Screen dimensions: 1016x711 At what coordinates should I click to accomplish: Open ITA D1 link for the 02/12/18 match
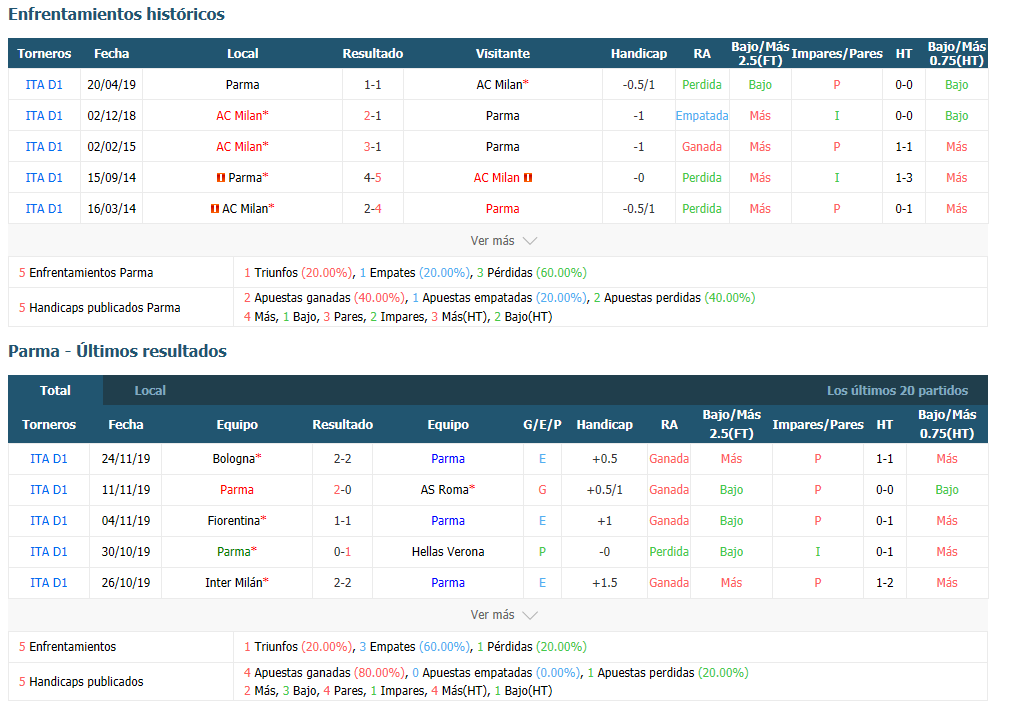click(x=44, y=116)
